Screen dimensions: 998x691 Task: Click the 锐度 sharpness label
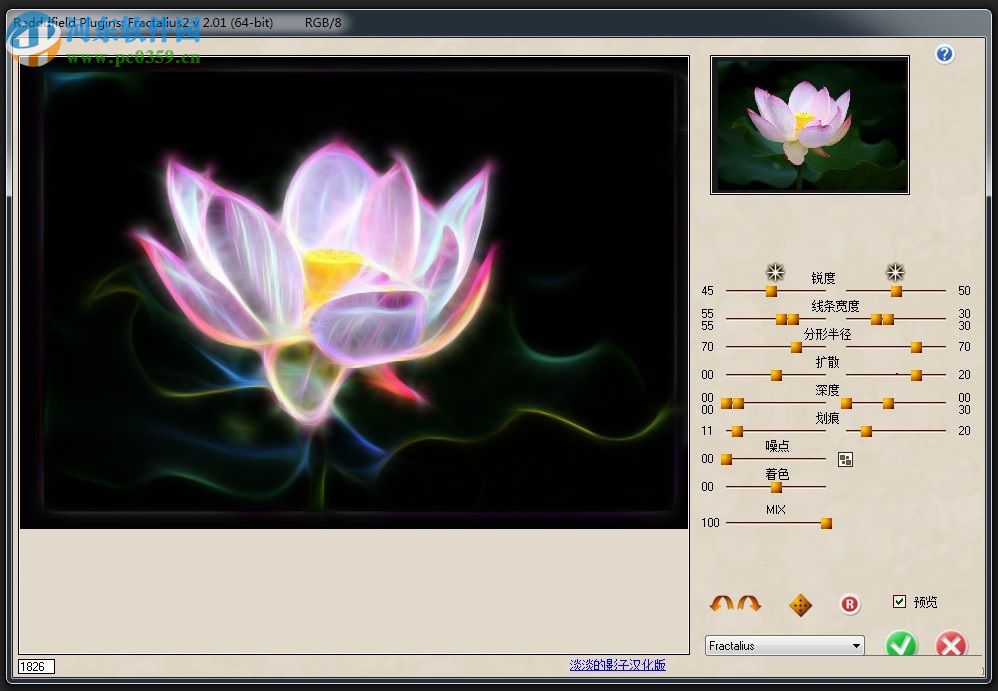pos(823,278)
